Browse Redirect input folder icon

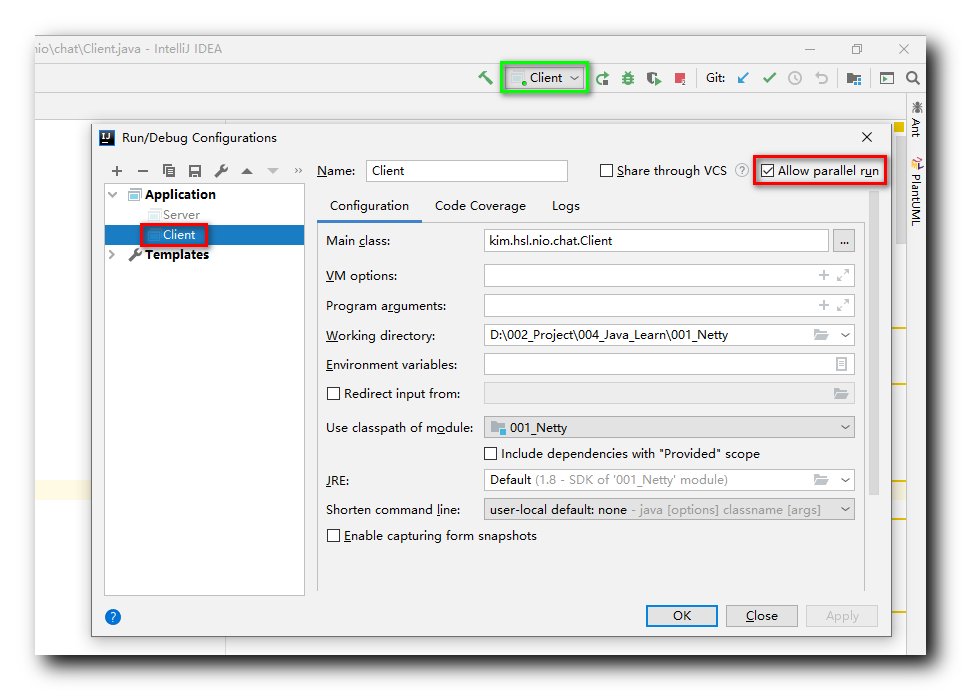click(841, 393)
